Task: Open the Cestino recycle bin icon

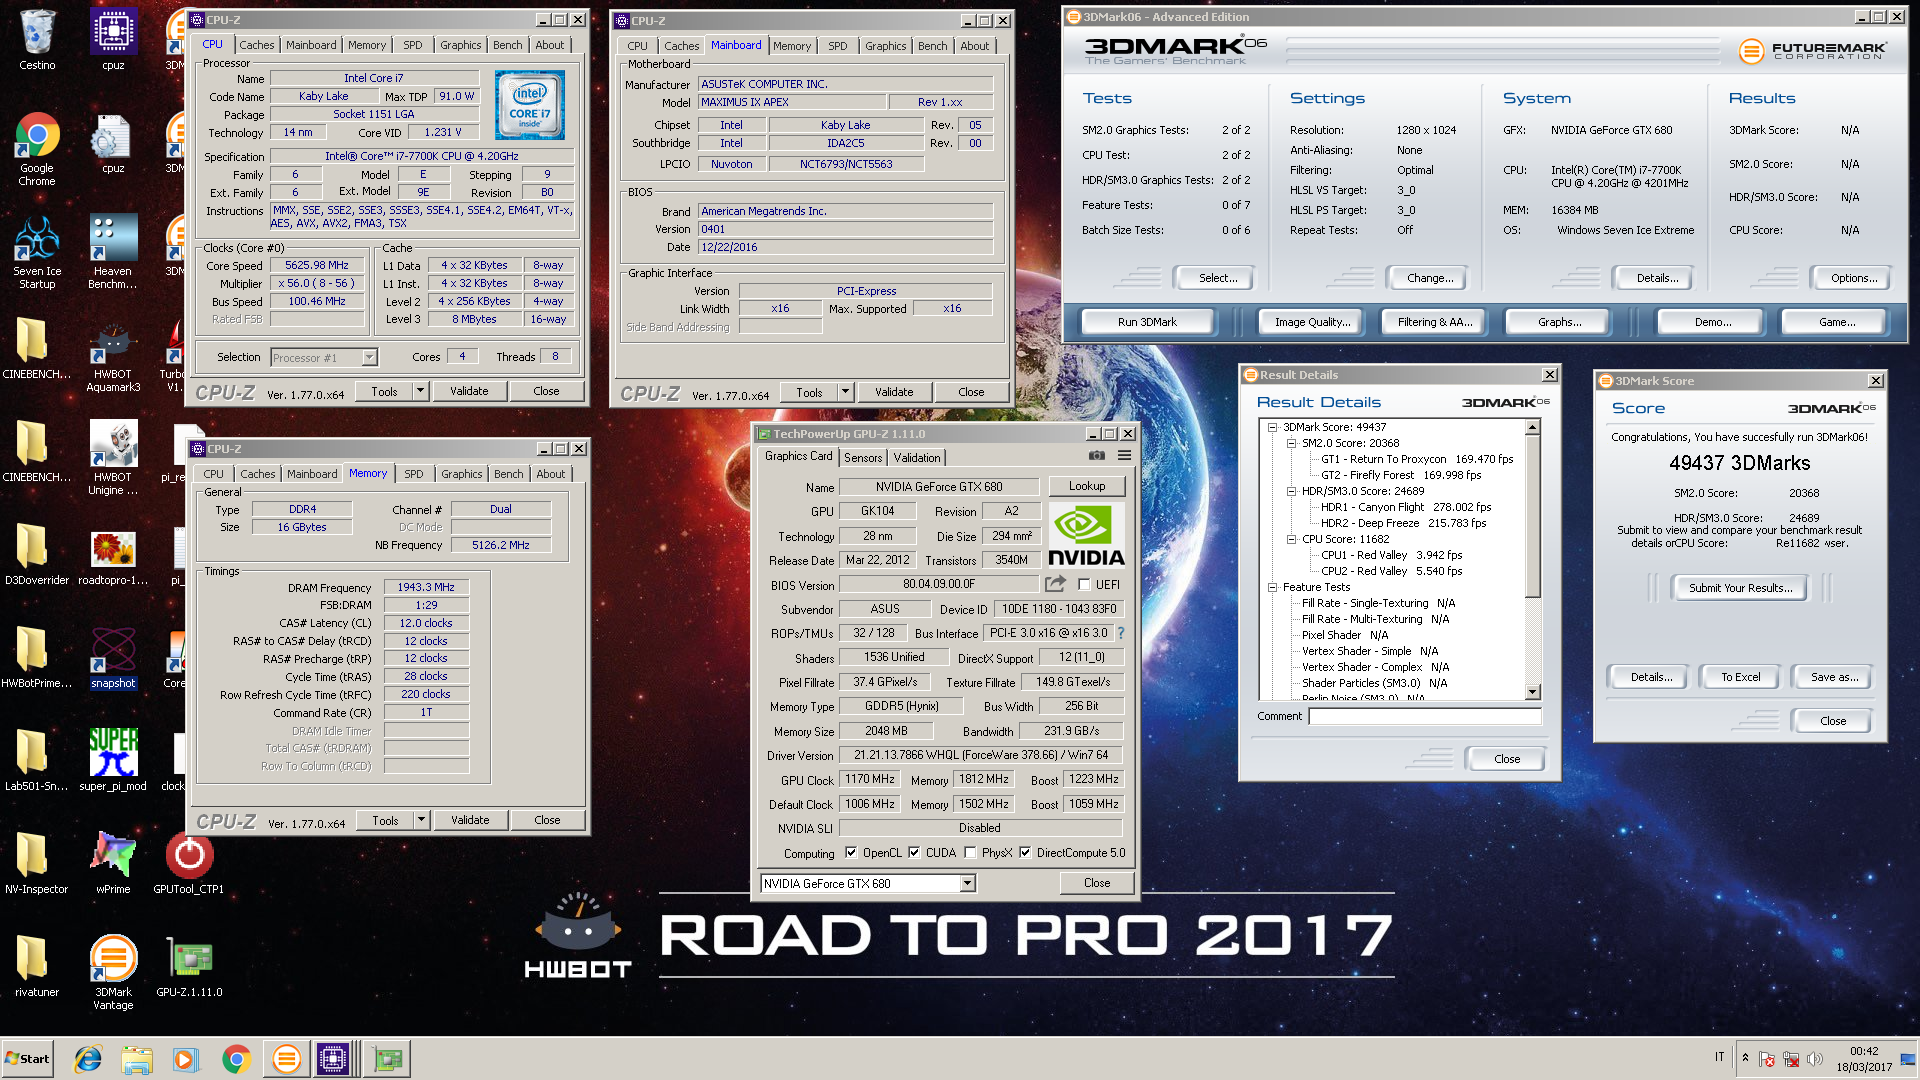Action: click(37, 40)
